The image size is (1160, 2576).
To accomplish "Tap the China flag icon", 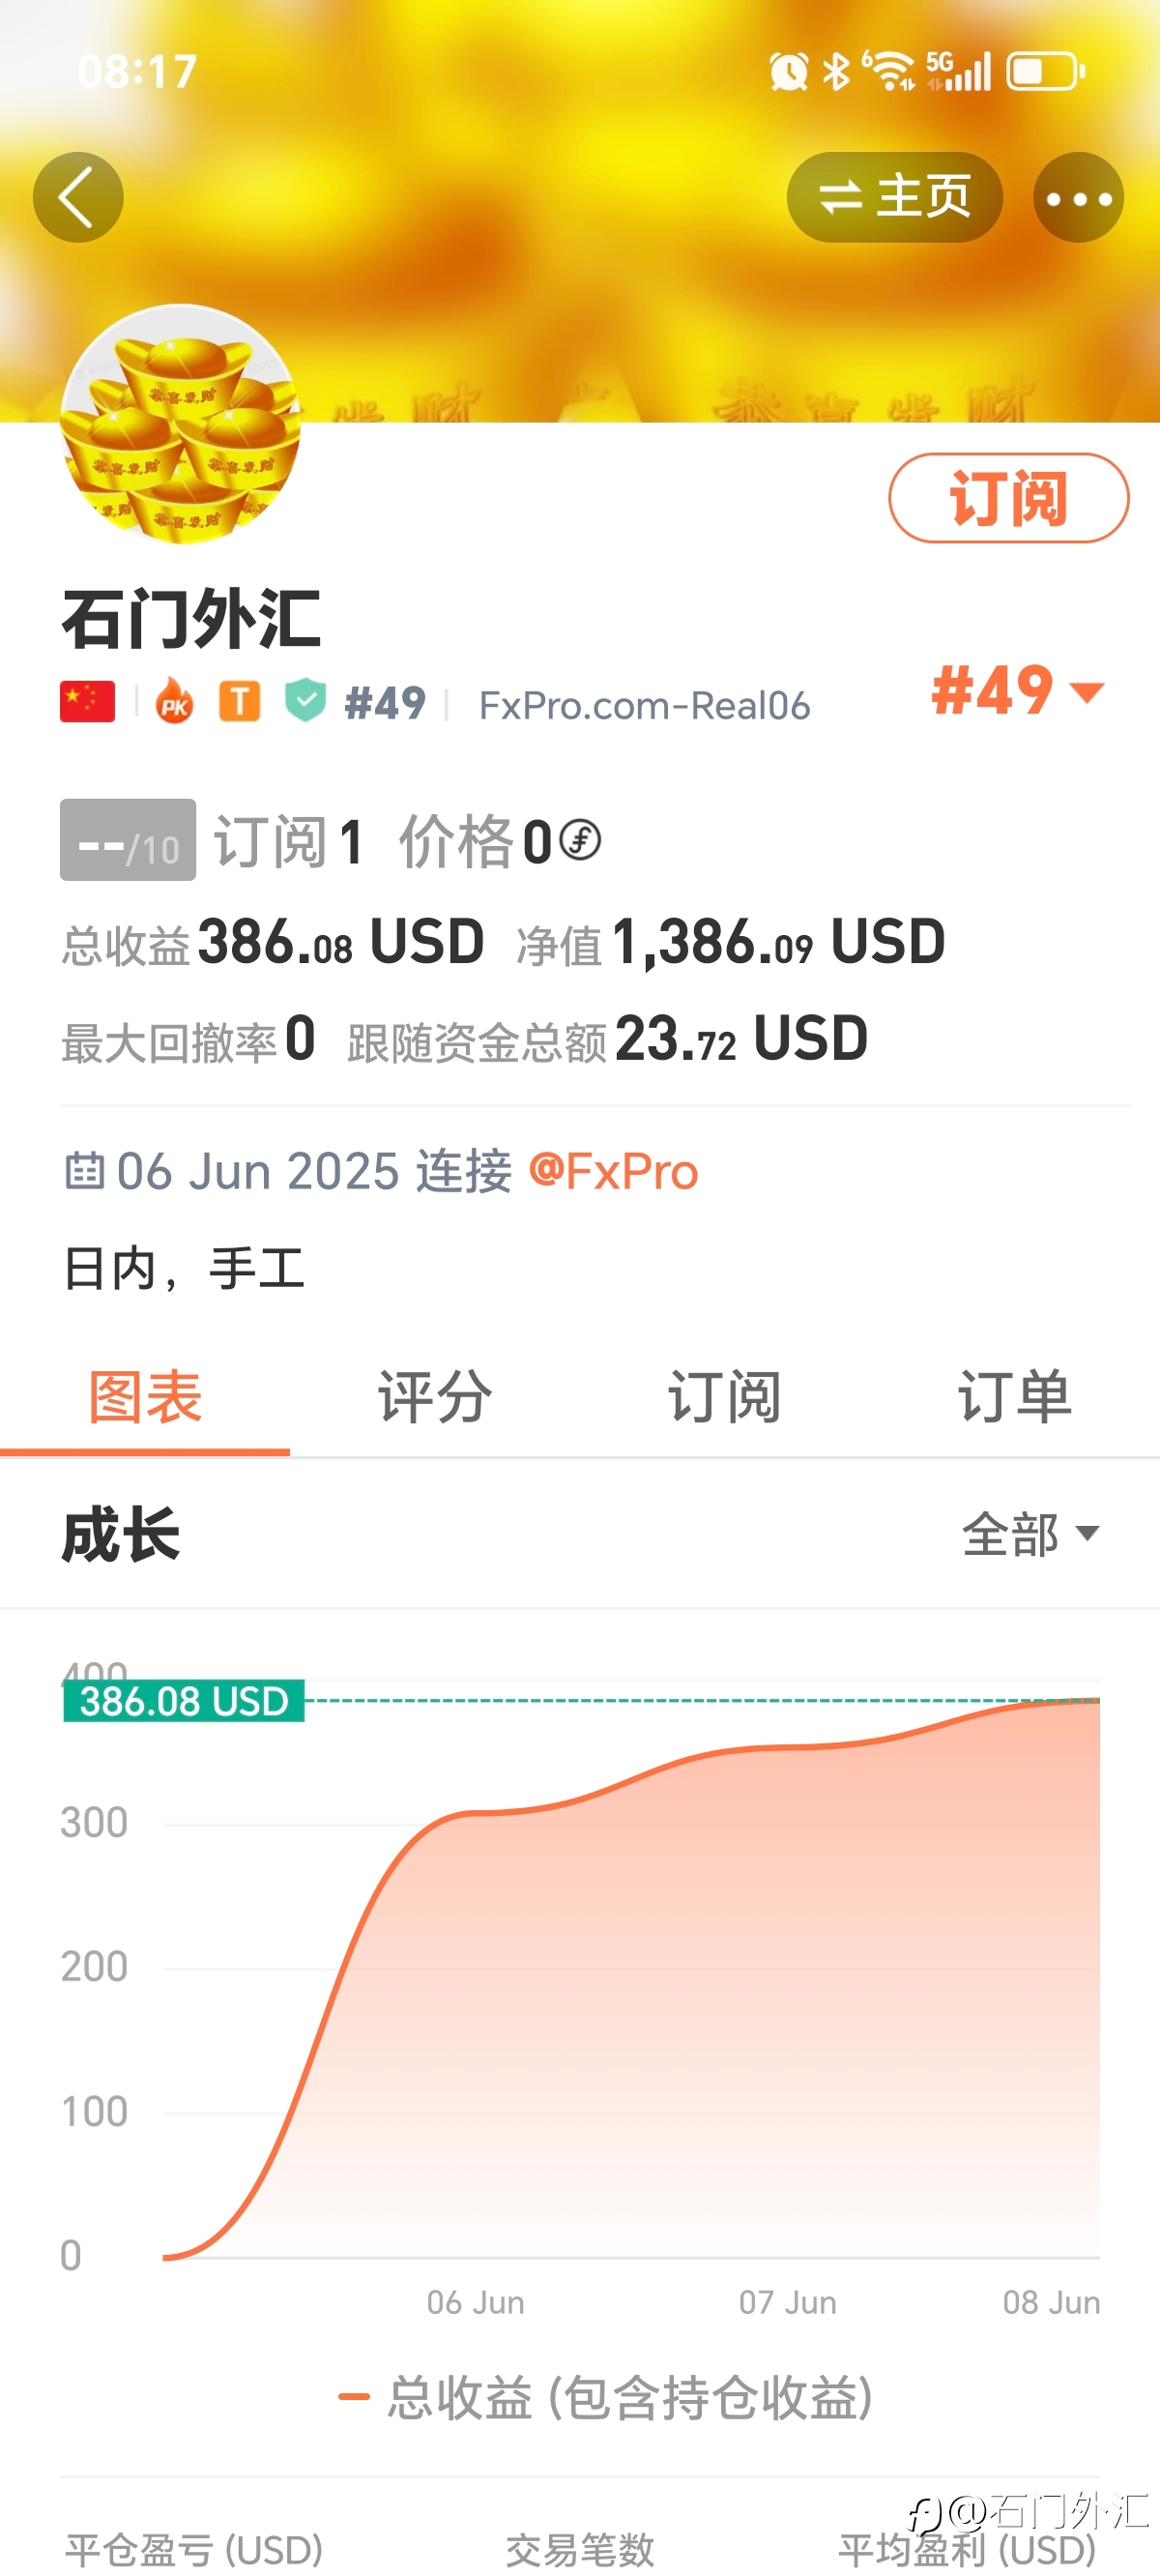I will 87,702.
